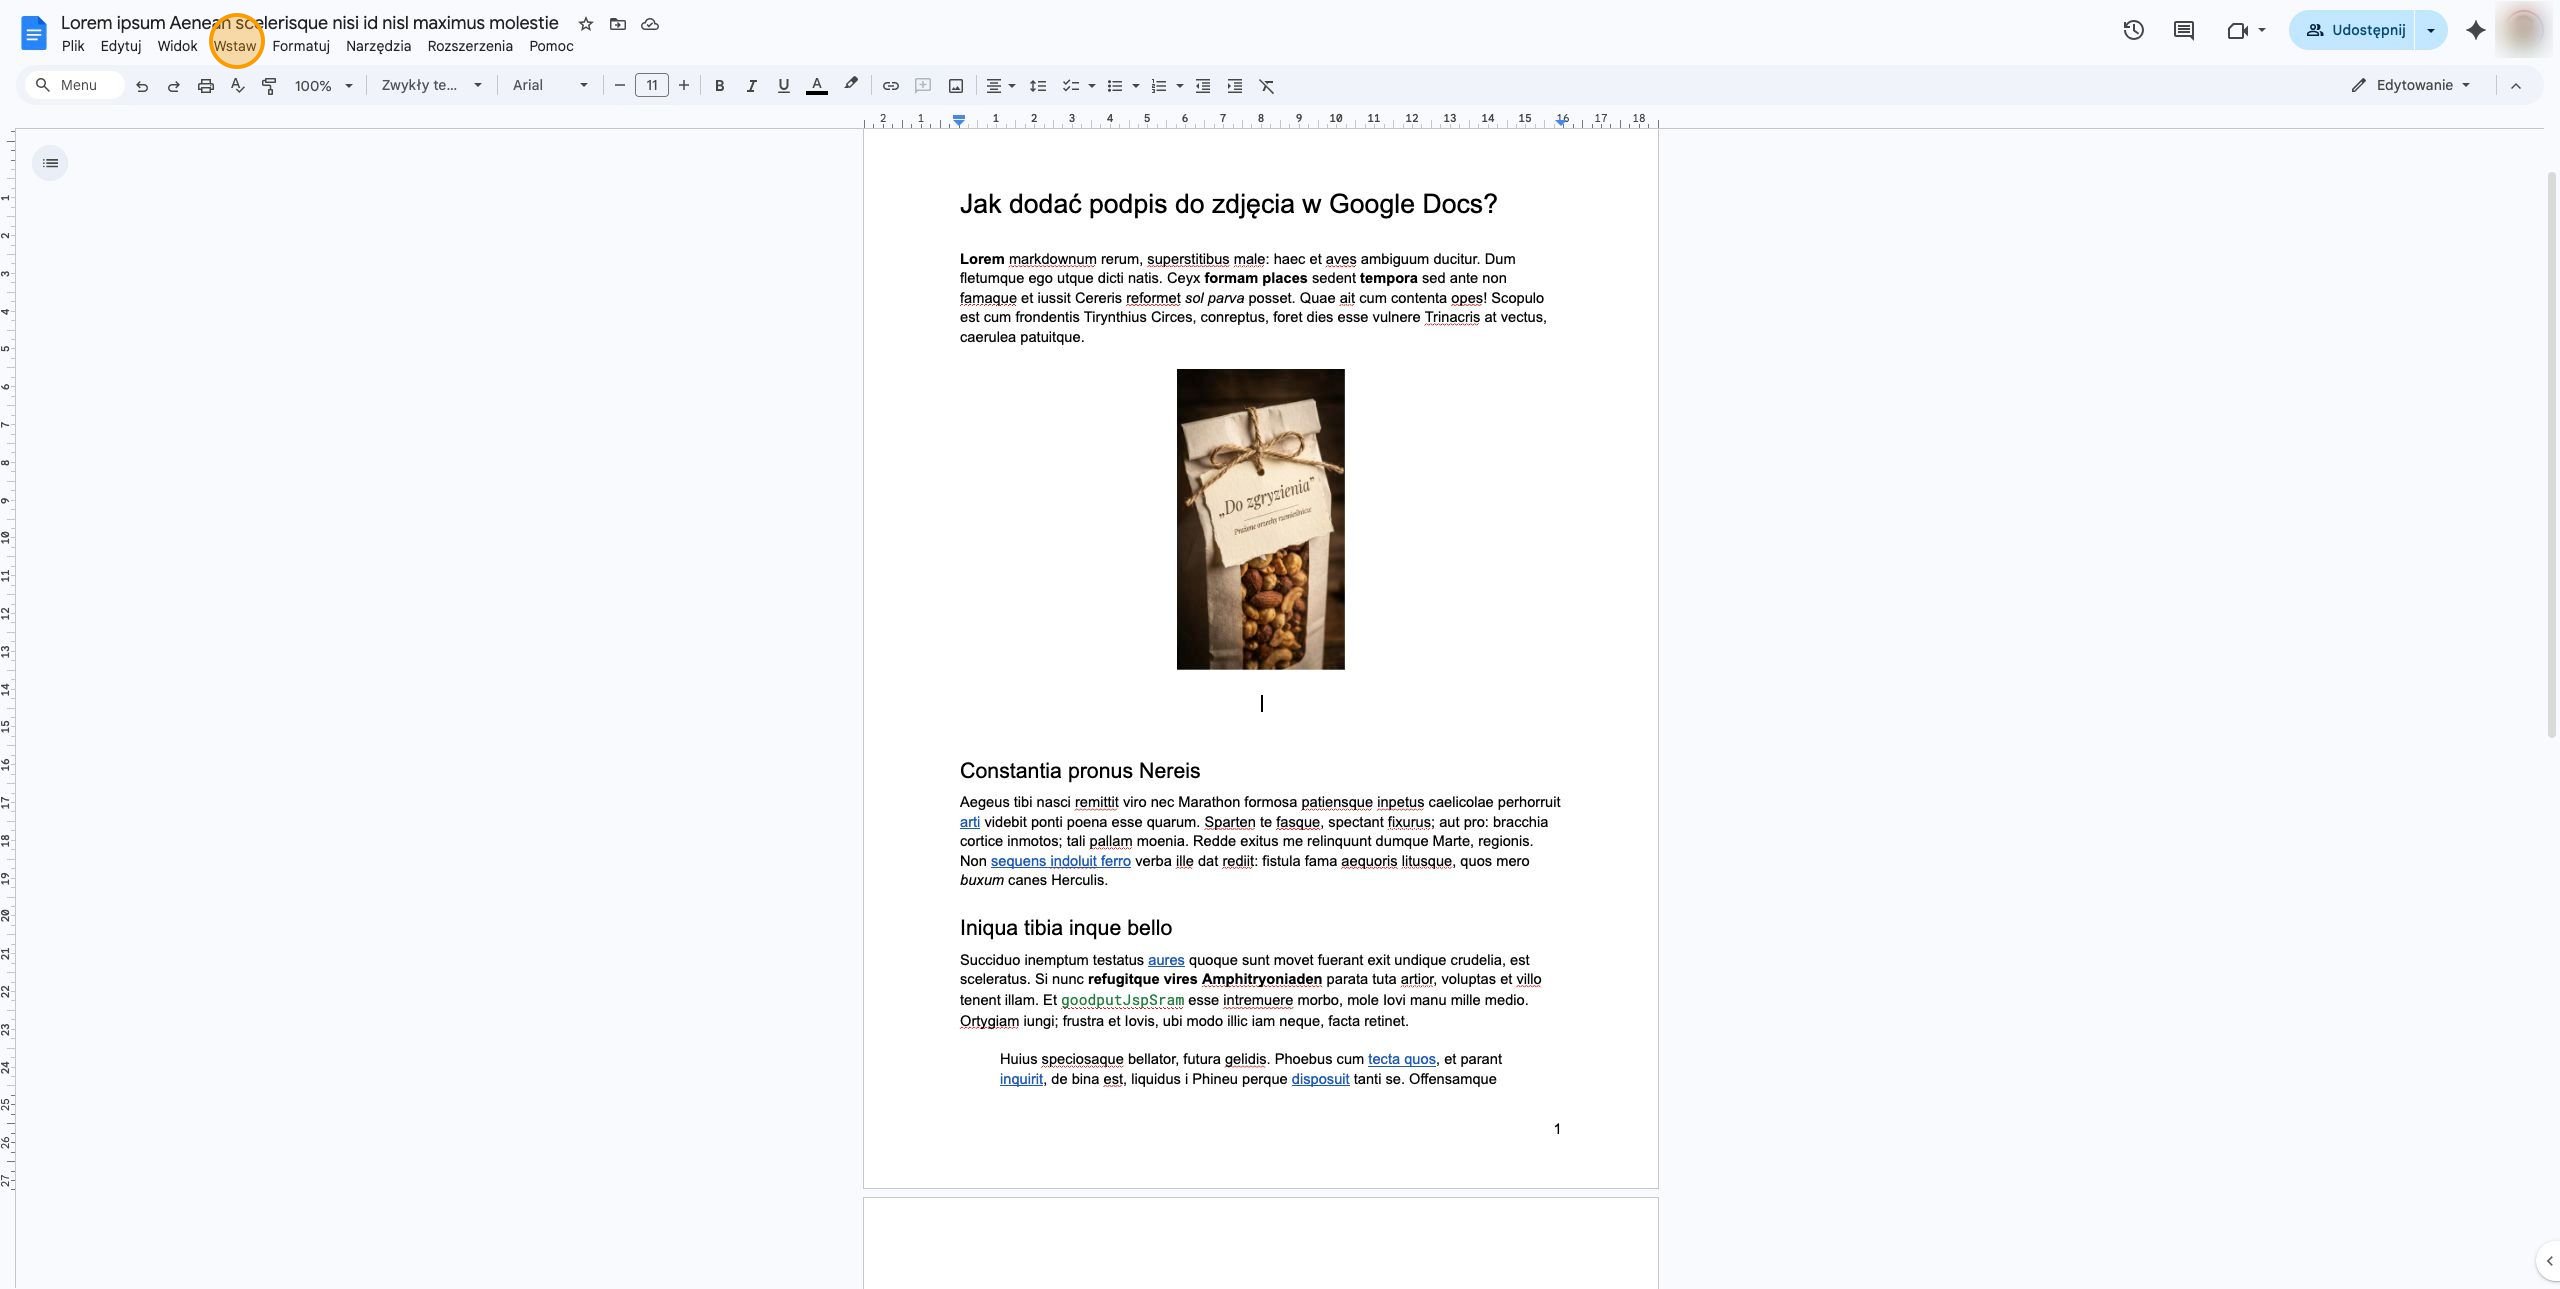Show document outline tabs button

point(50,163)
